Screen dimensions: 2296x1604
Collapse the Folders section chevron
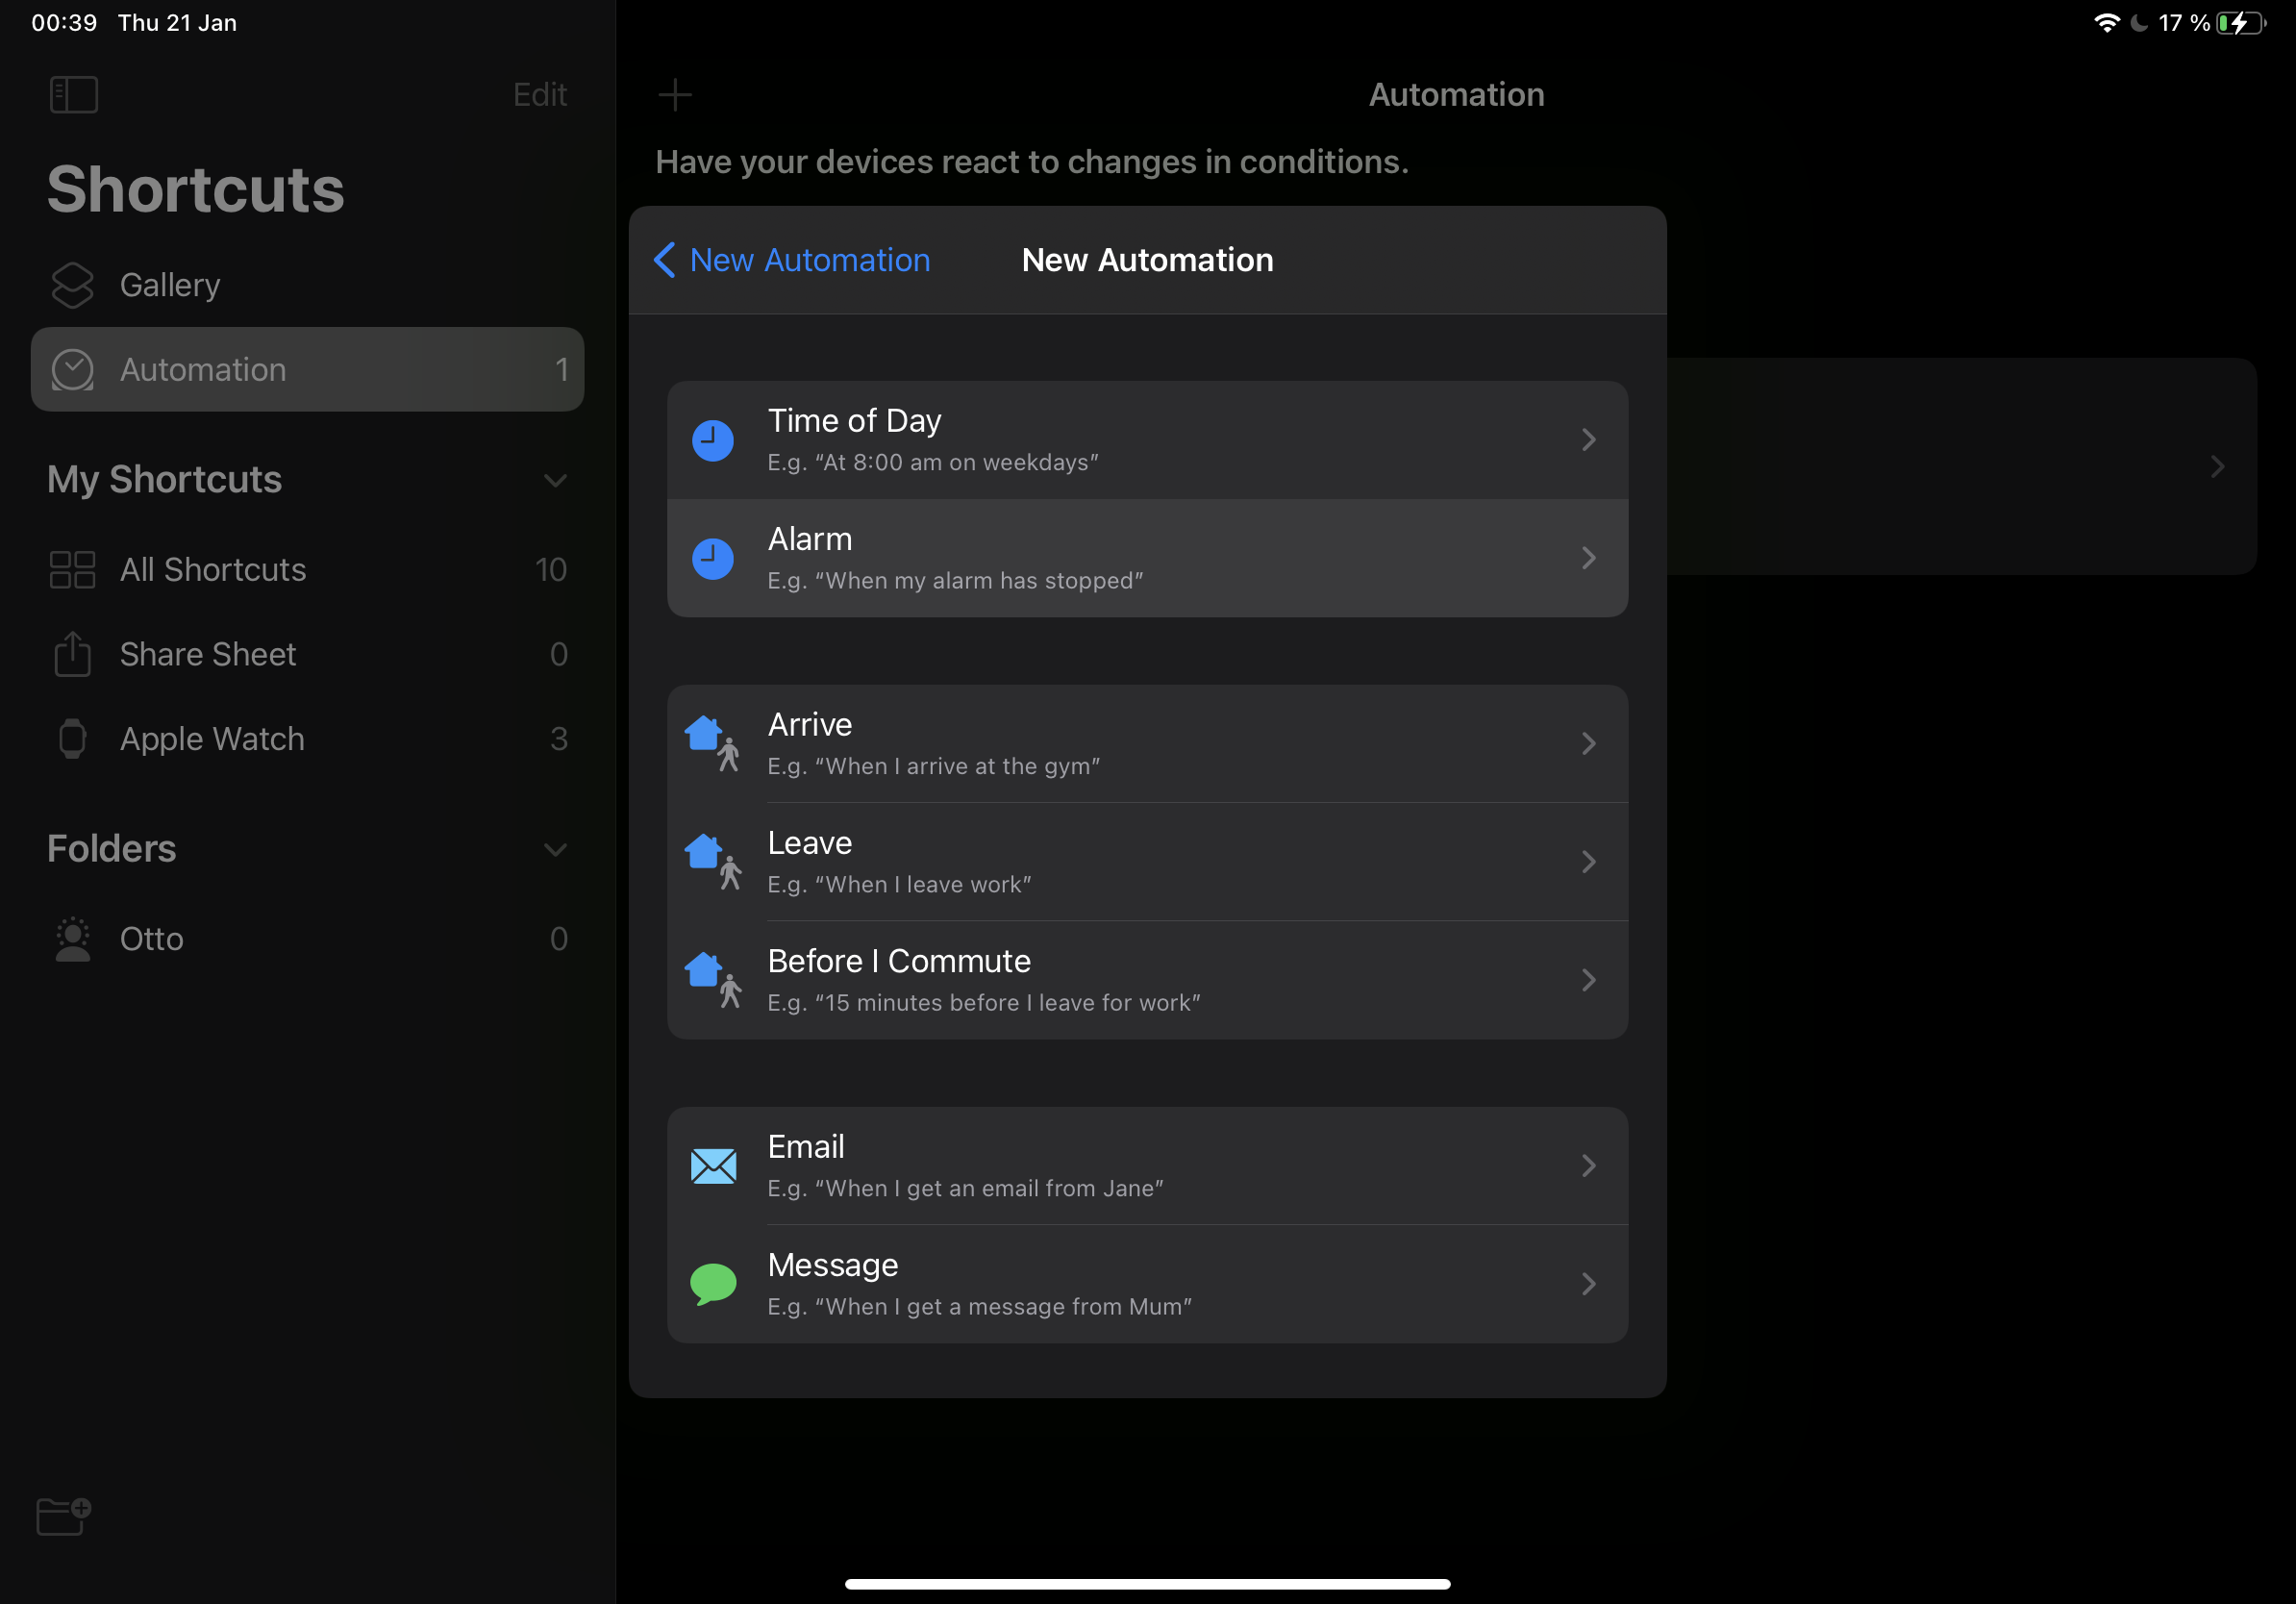click(x=555, y=849)
